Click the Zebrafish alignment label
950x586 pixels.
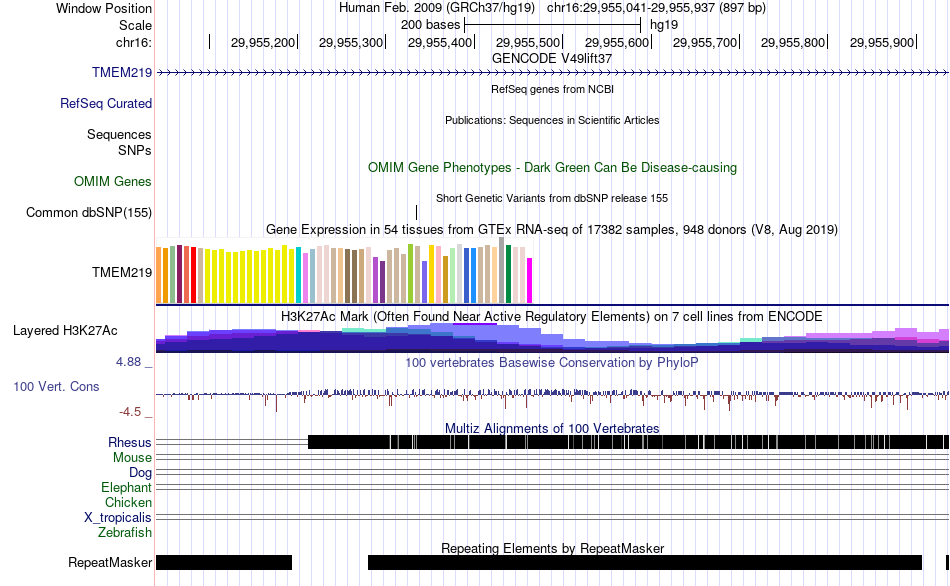pyautogui.click(x=125, y=533)
